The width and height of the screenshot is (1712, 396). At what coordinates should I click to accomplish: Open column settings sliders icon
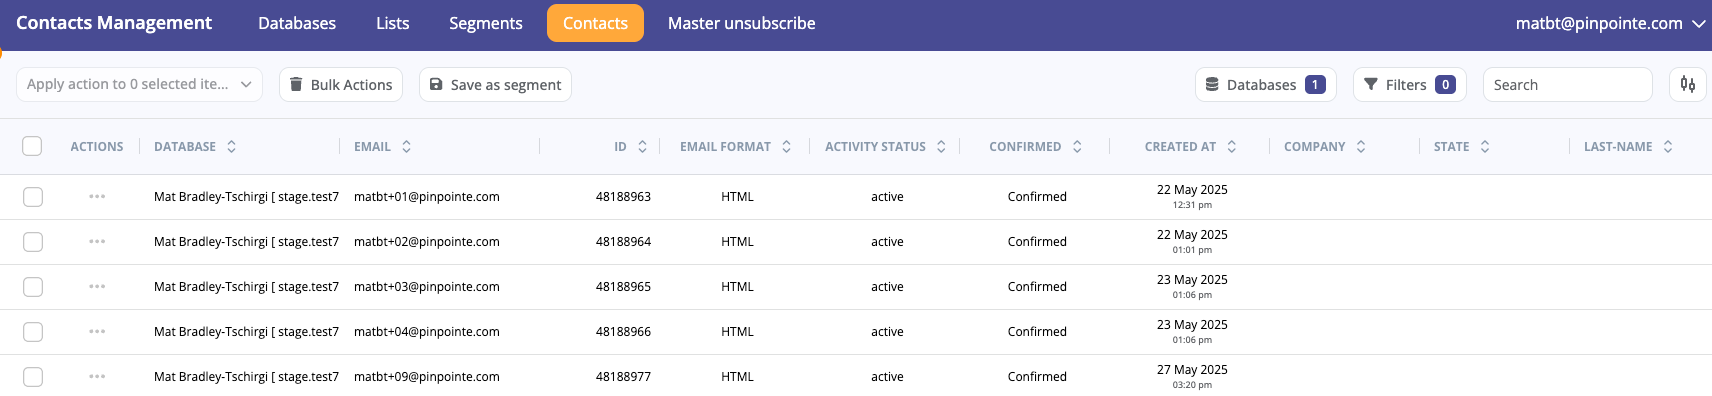coord(1688,85)
